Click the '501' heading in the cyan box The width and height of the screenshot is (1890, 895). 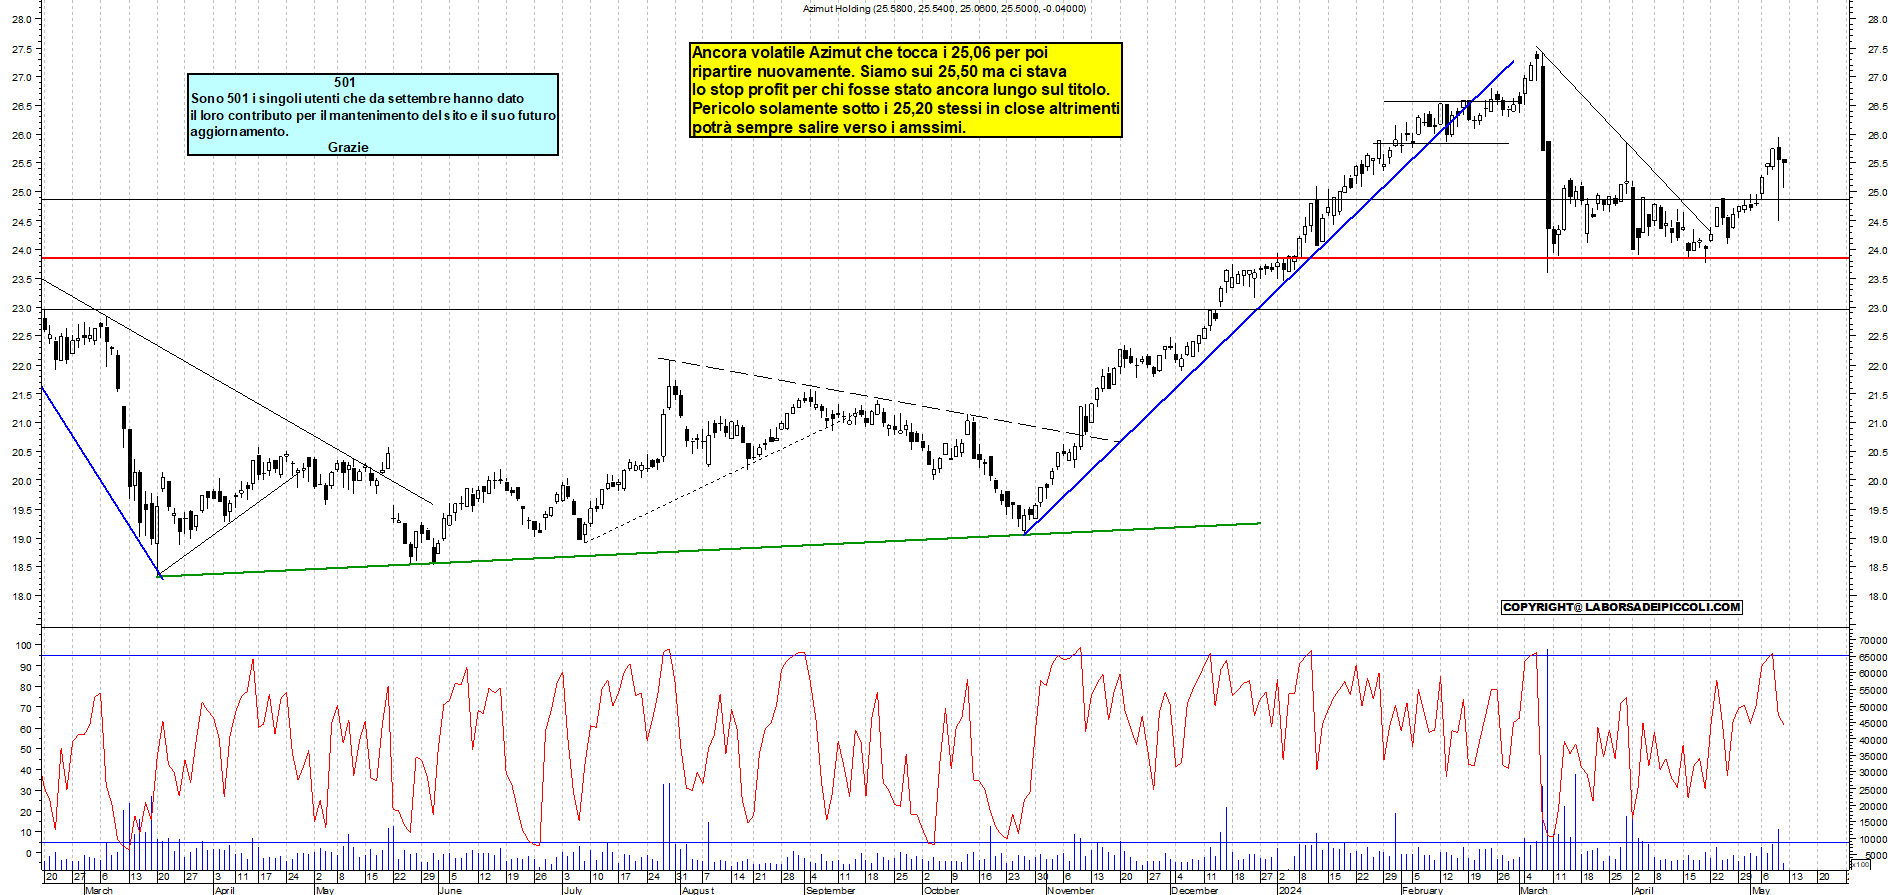[x=345, y=82]
